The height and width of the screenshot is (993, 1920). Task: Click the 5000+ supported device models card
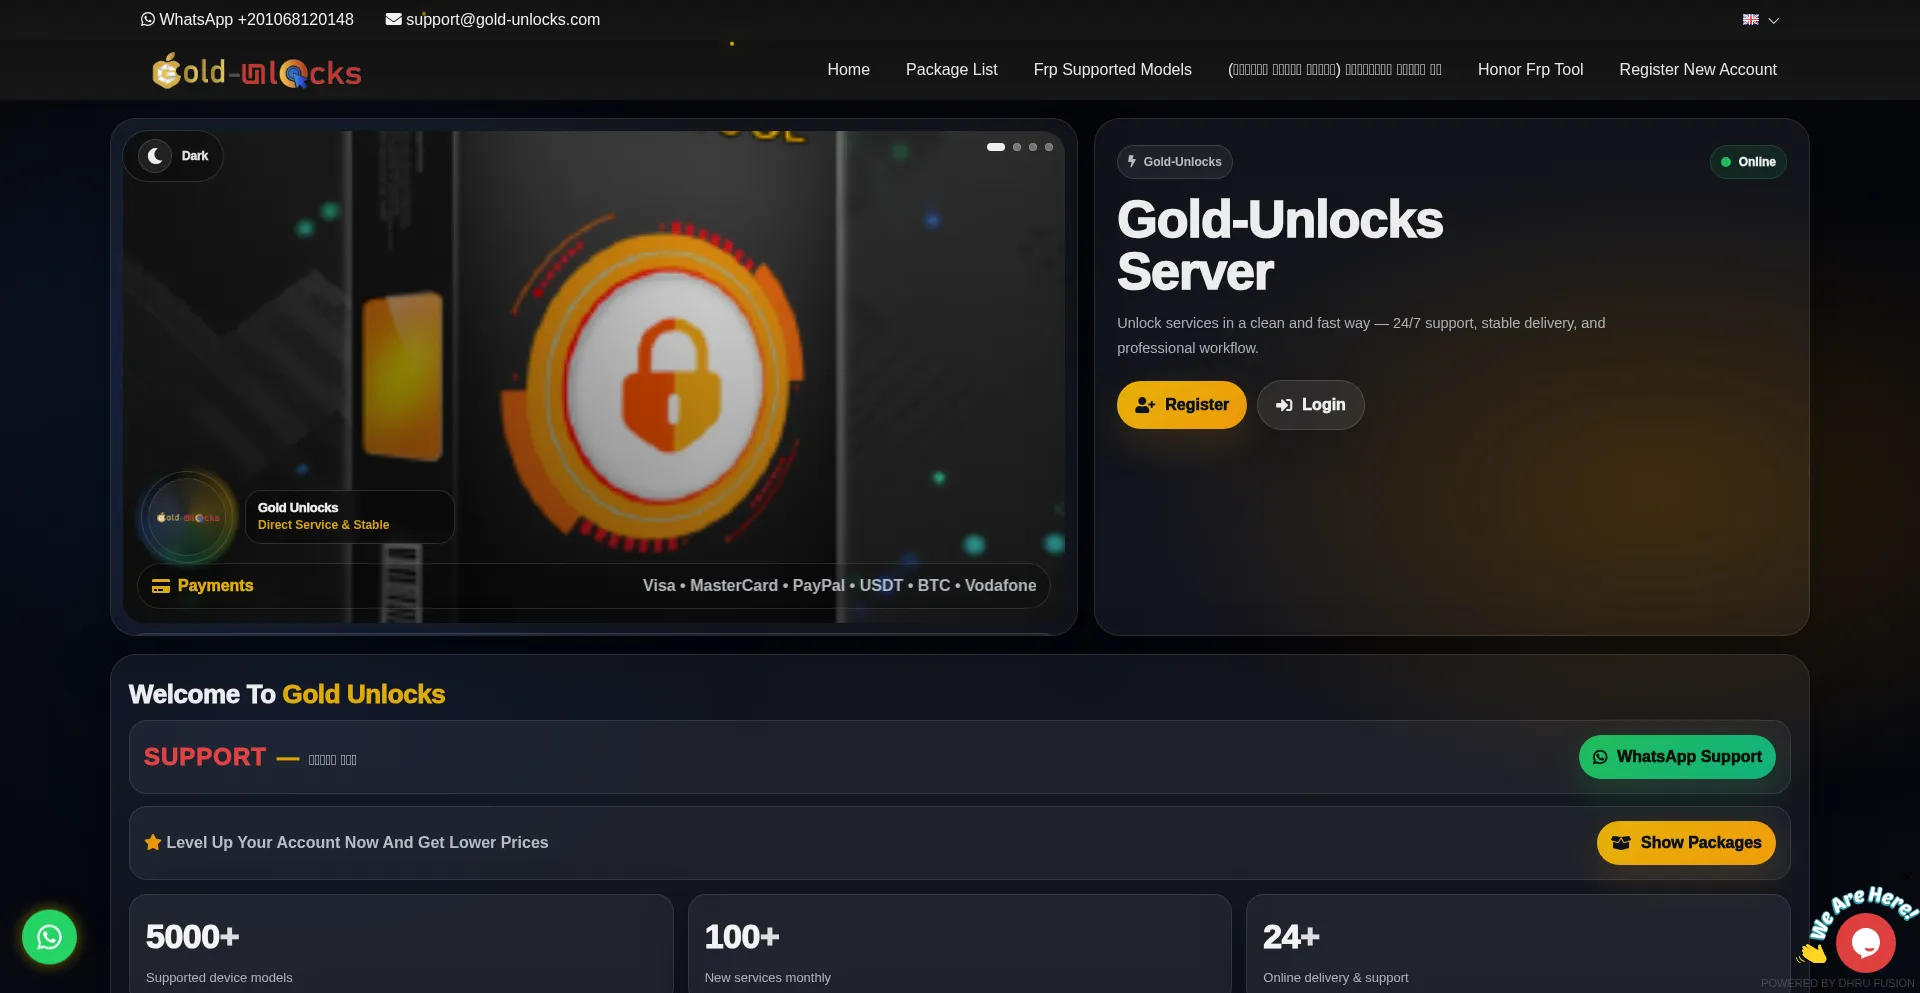pos(401,944)
